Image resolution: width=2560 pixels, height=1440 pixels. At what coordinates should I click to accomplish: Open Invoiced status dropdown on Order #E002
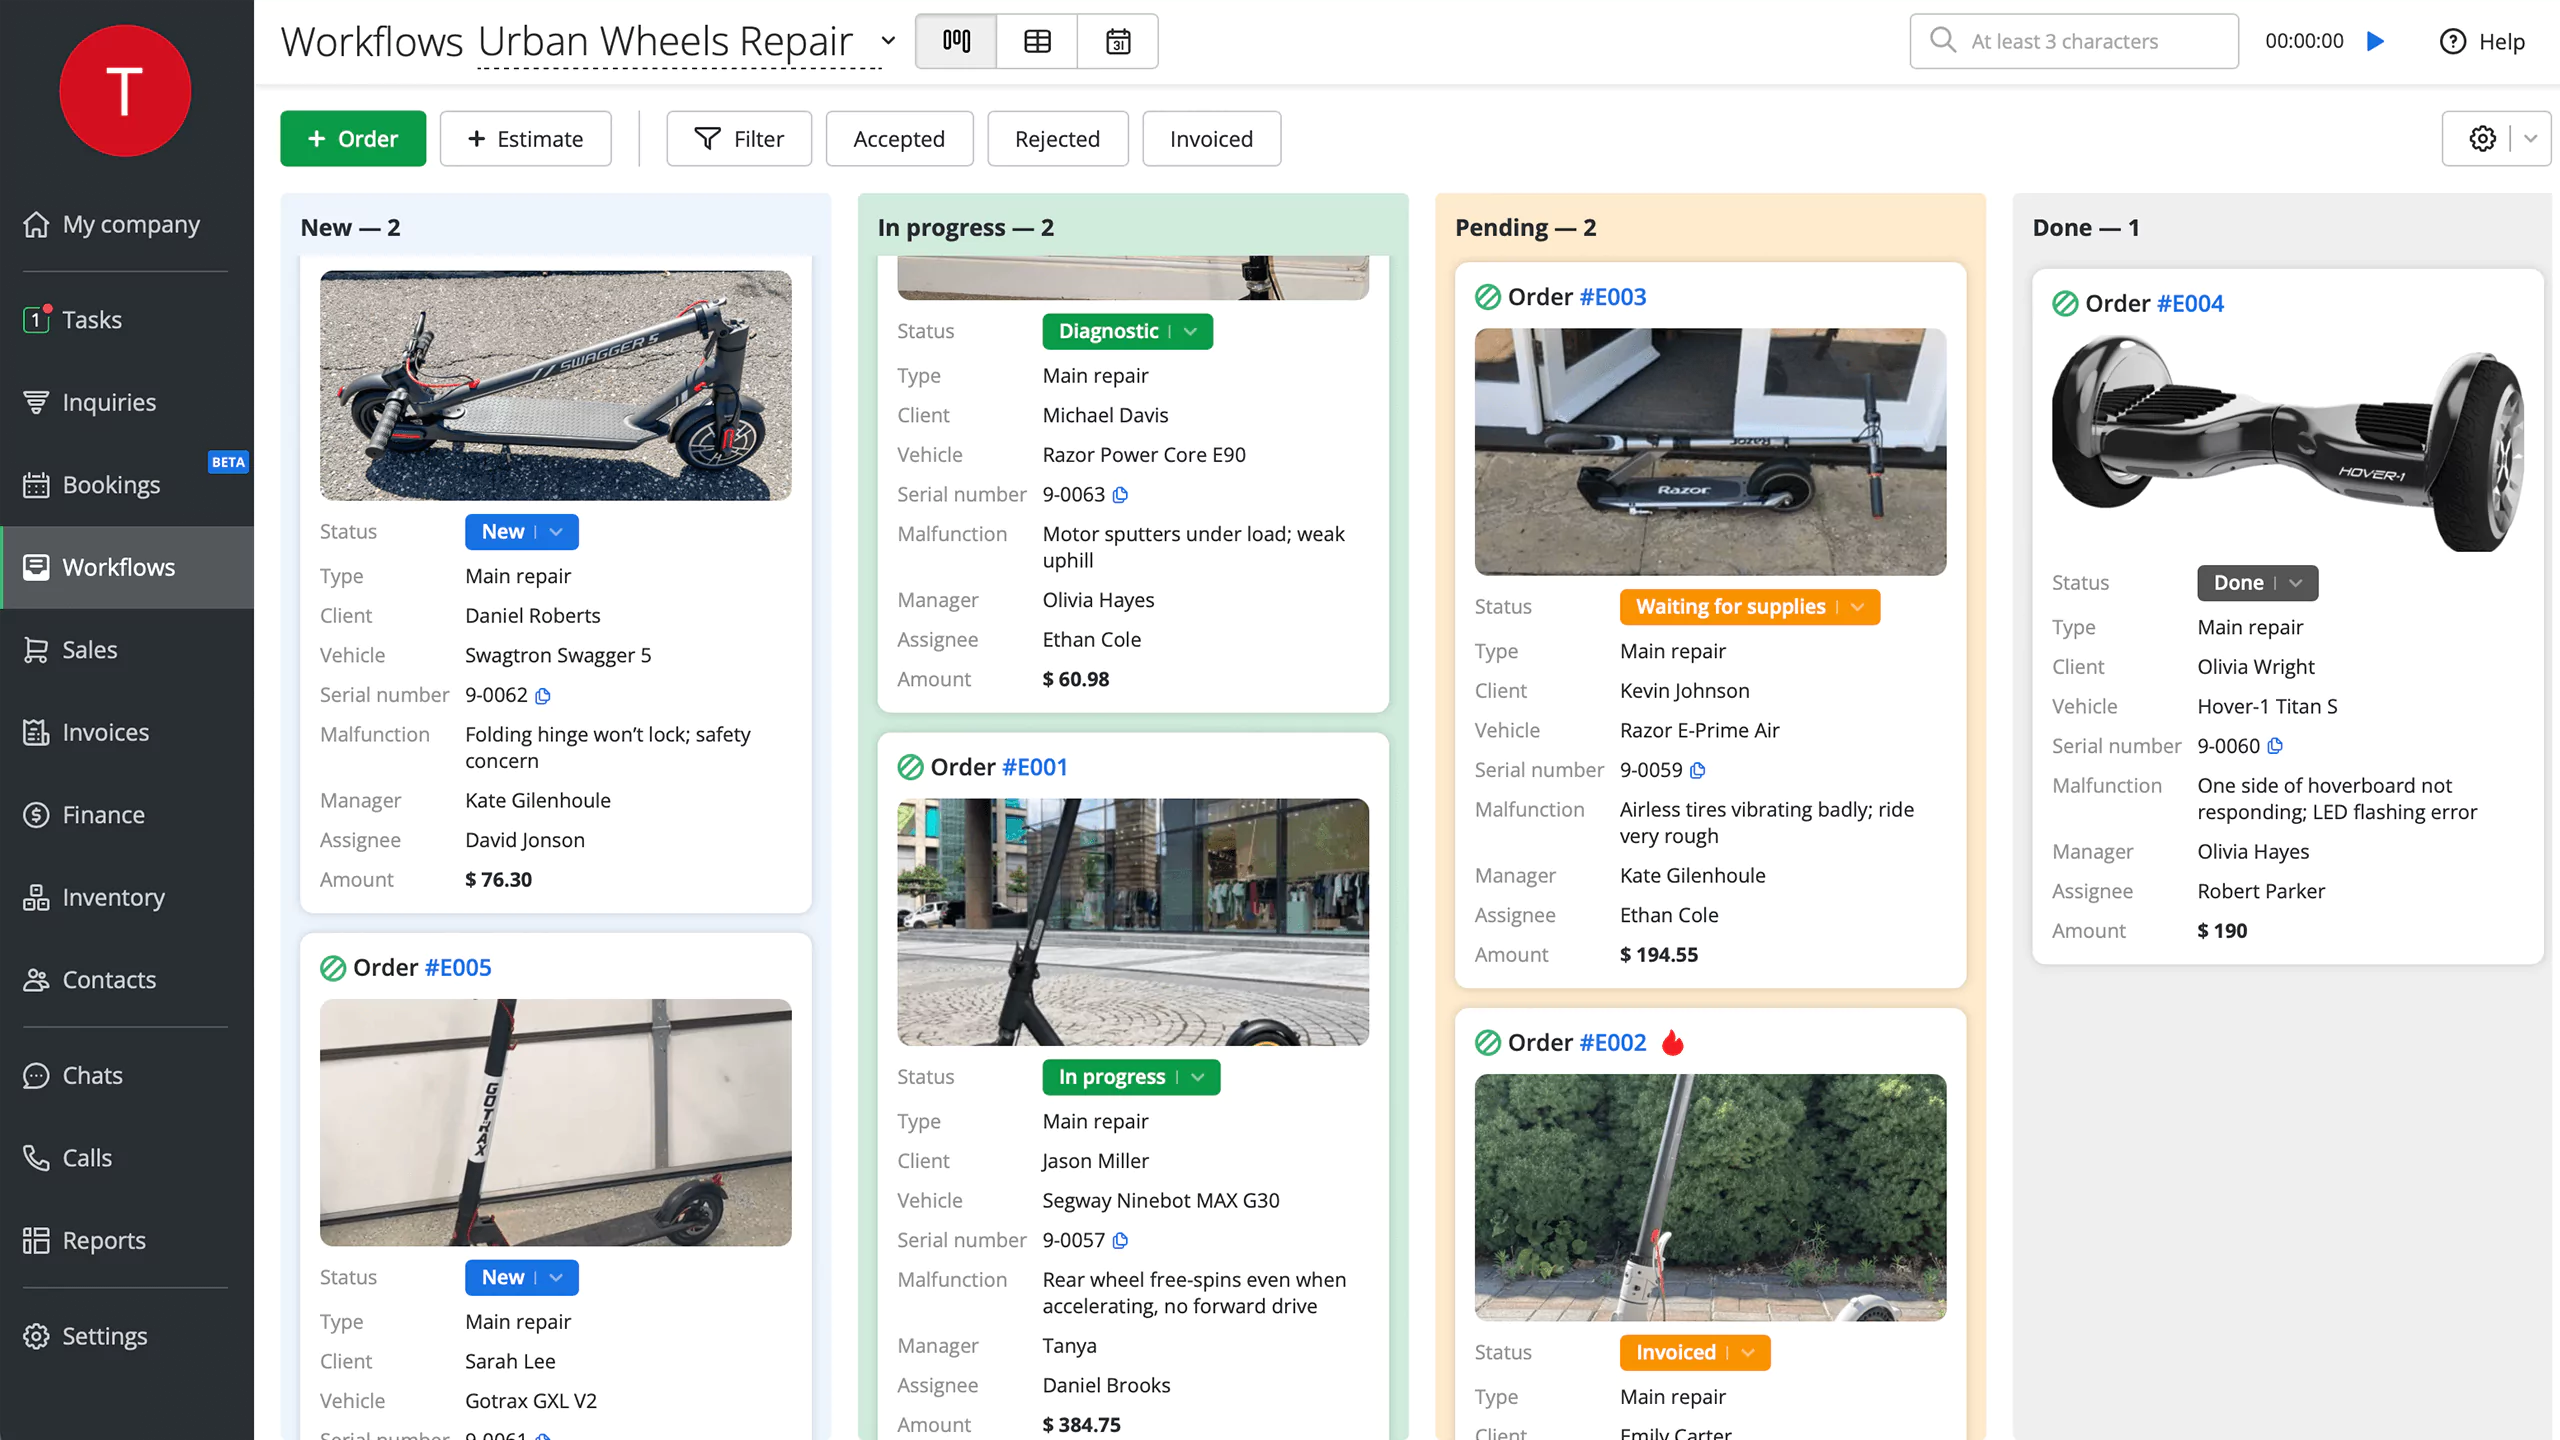pyautogui.click(x=1695, y=1352)
